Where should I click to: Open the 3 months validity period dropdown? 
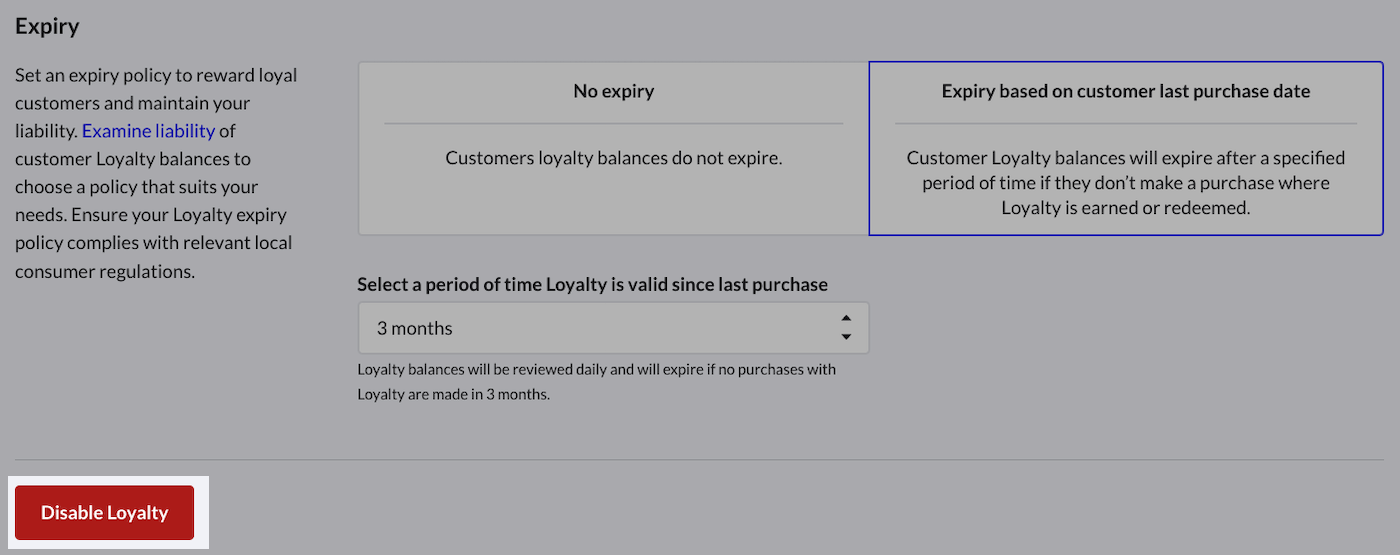[x=612, y=328]
